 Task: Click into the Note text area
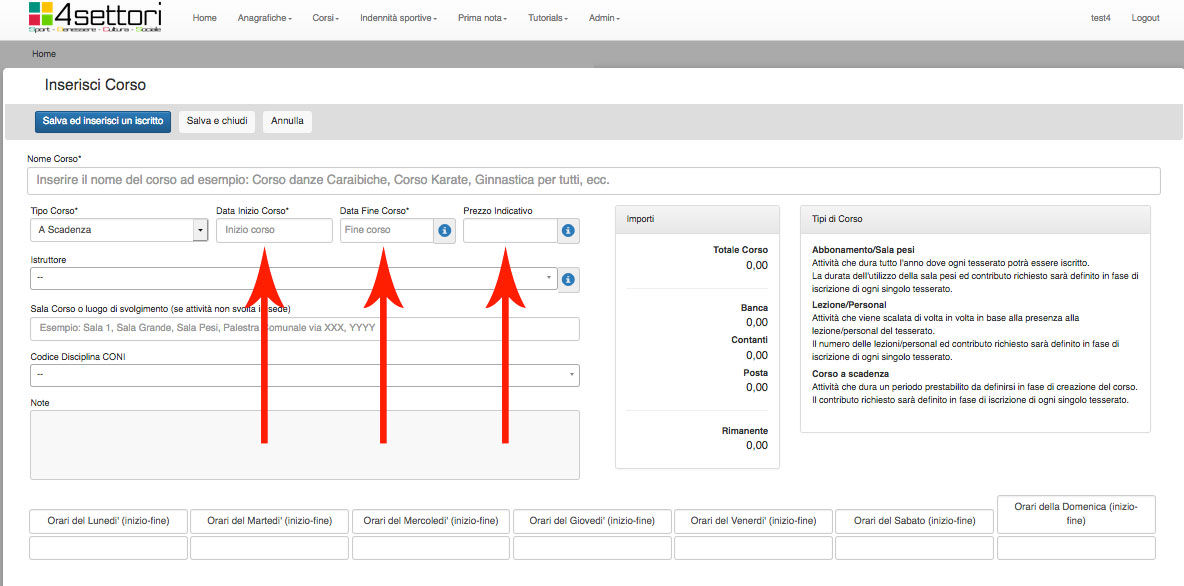(304, 444)
